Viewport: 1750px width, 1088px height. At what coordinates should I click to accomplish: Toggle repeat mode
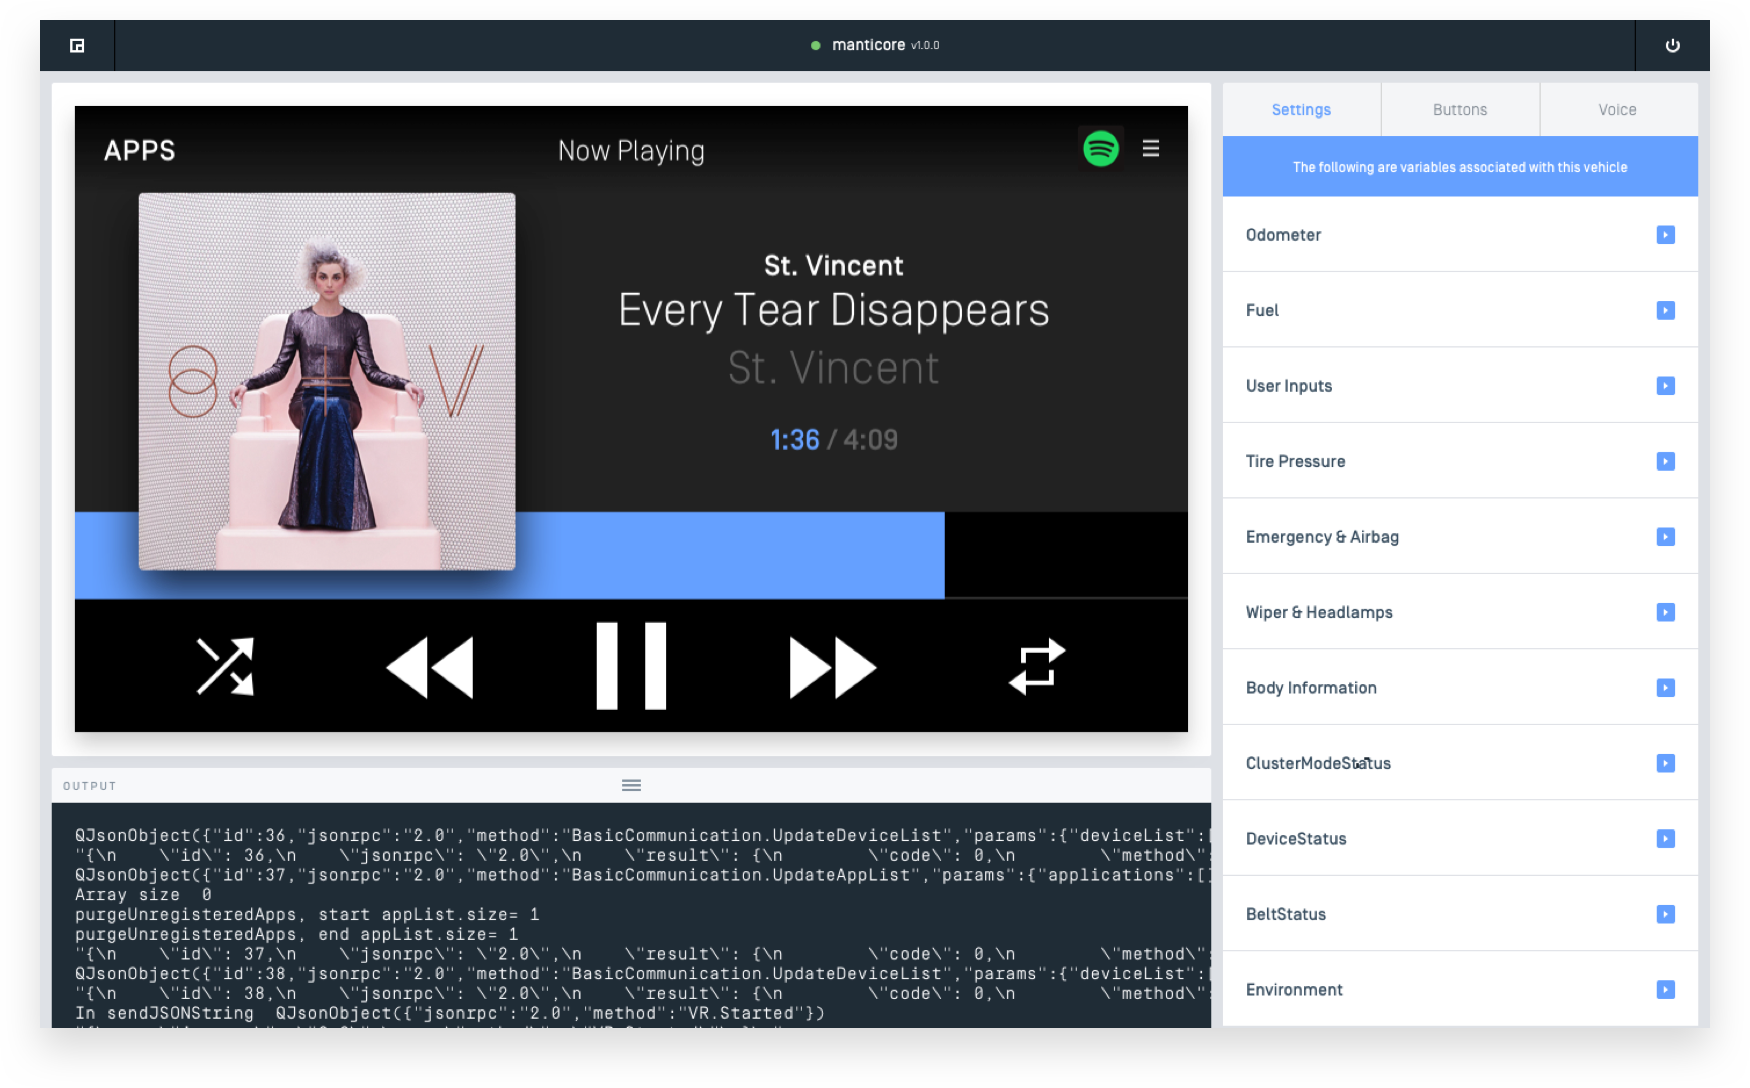pyautogui.click(x=1037, y=666)
